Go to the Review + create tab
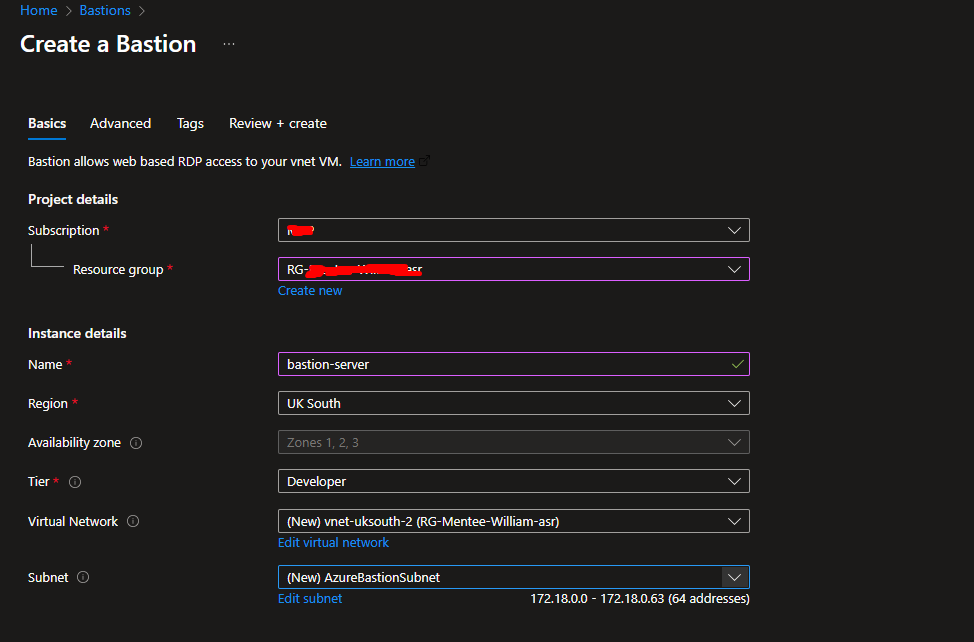Viewport: 974px width, 642px height. 277,123
